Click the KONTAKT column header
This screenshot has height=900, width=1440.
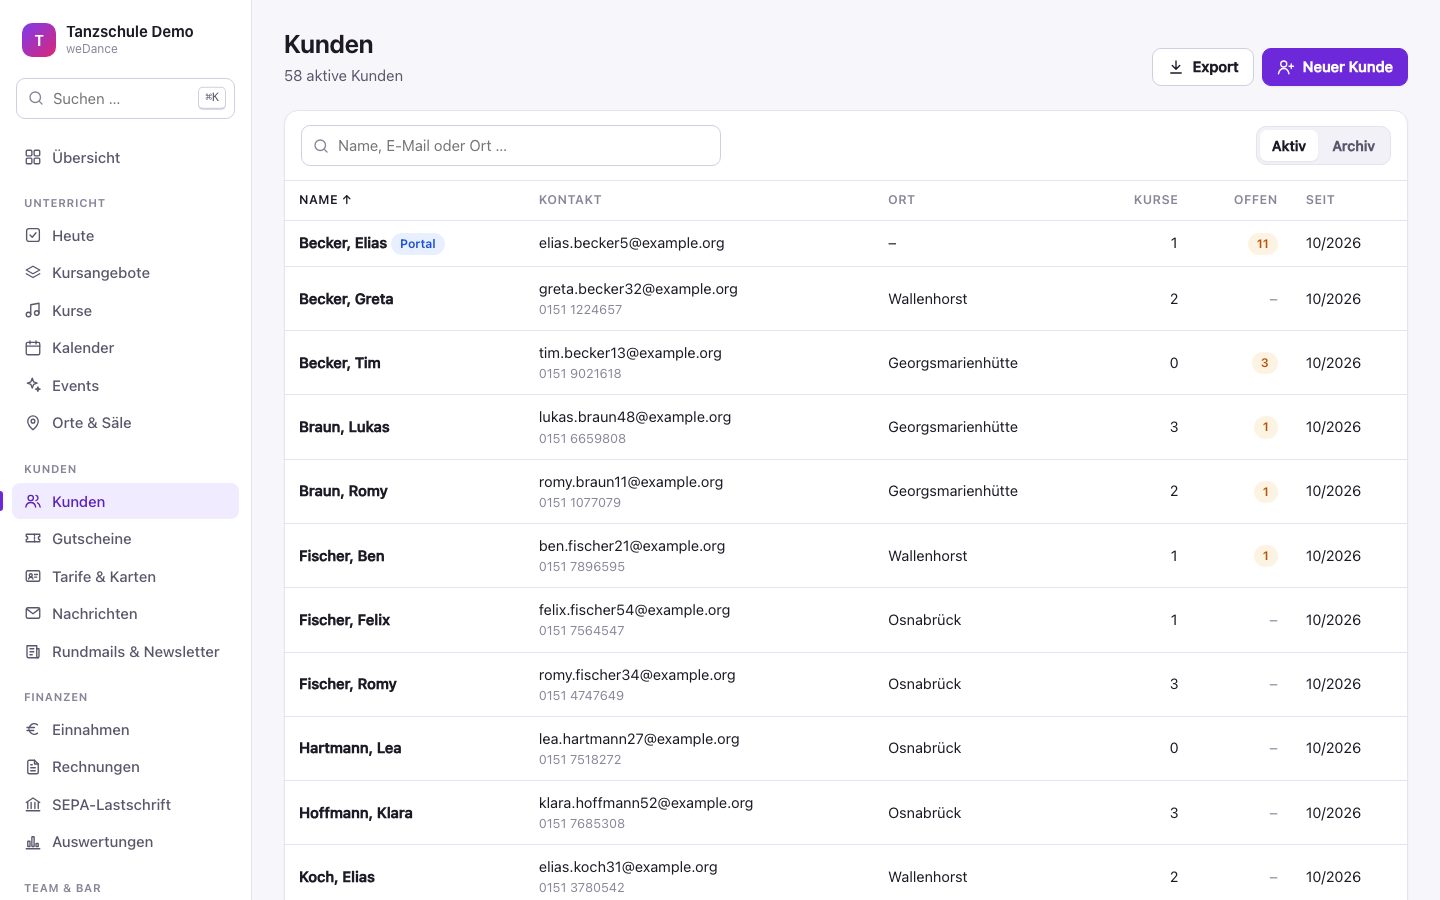coord(570,200)
